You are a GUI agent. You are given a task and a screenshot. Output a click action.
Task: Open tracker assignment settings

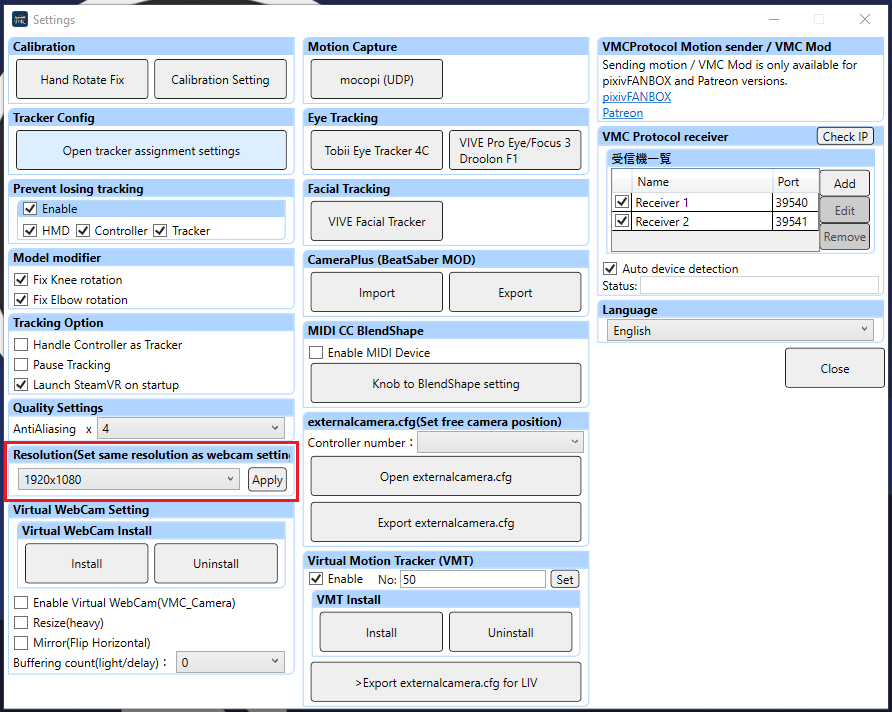tap(151, 151)
